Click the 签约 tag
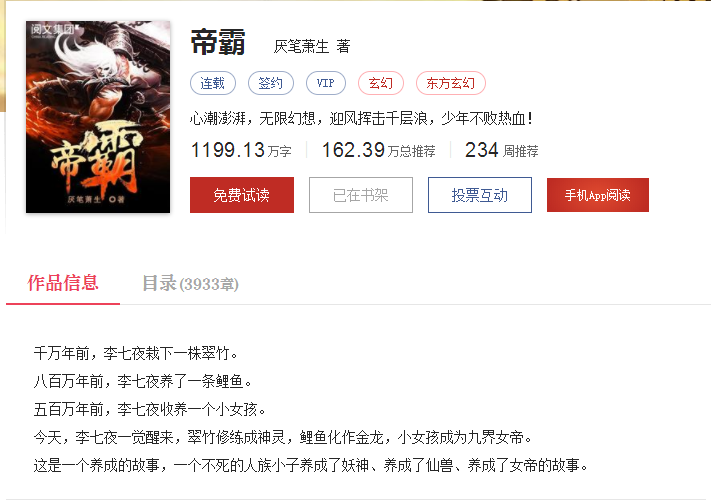Viewport: 711px width, 500px height. coord(271,83)
